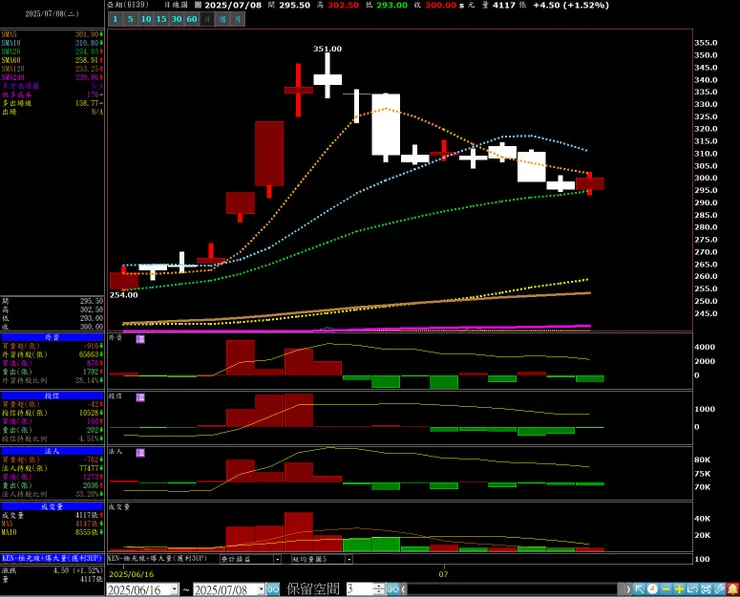Switch to the 10-minute timeframe

click(146, 19)
